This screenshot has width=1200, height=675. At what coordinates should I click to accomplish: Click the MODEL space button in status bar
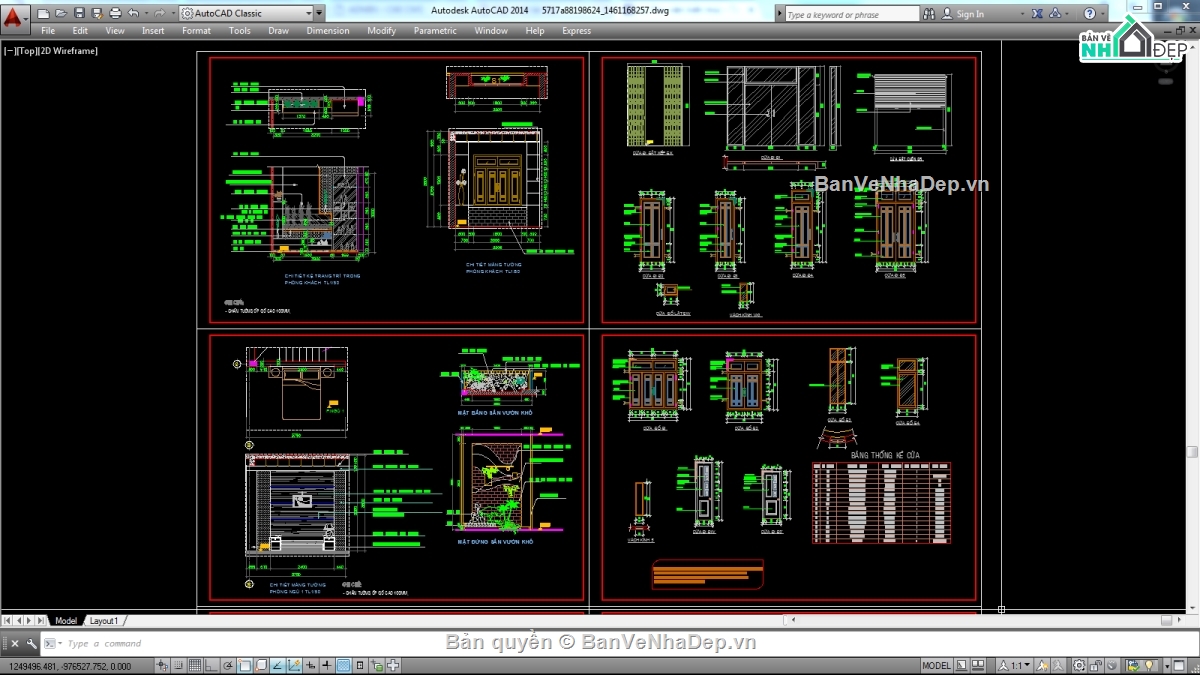[936, 666]
